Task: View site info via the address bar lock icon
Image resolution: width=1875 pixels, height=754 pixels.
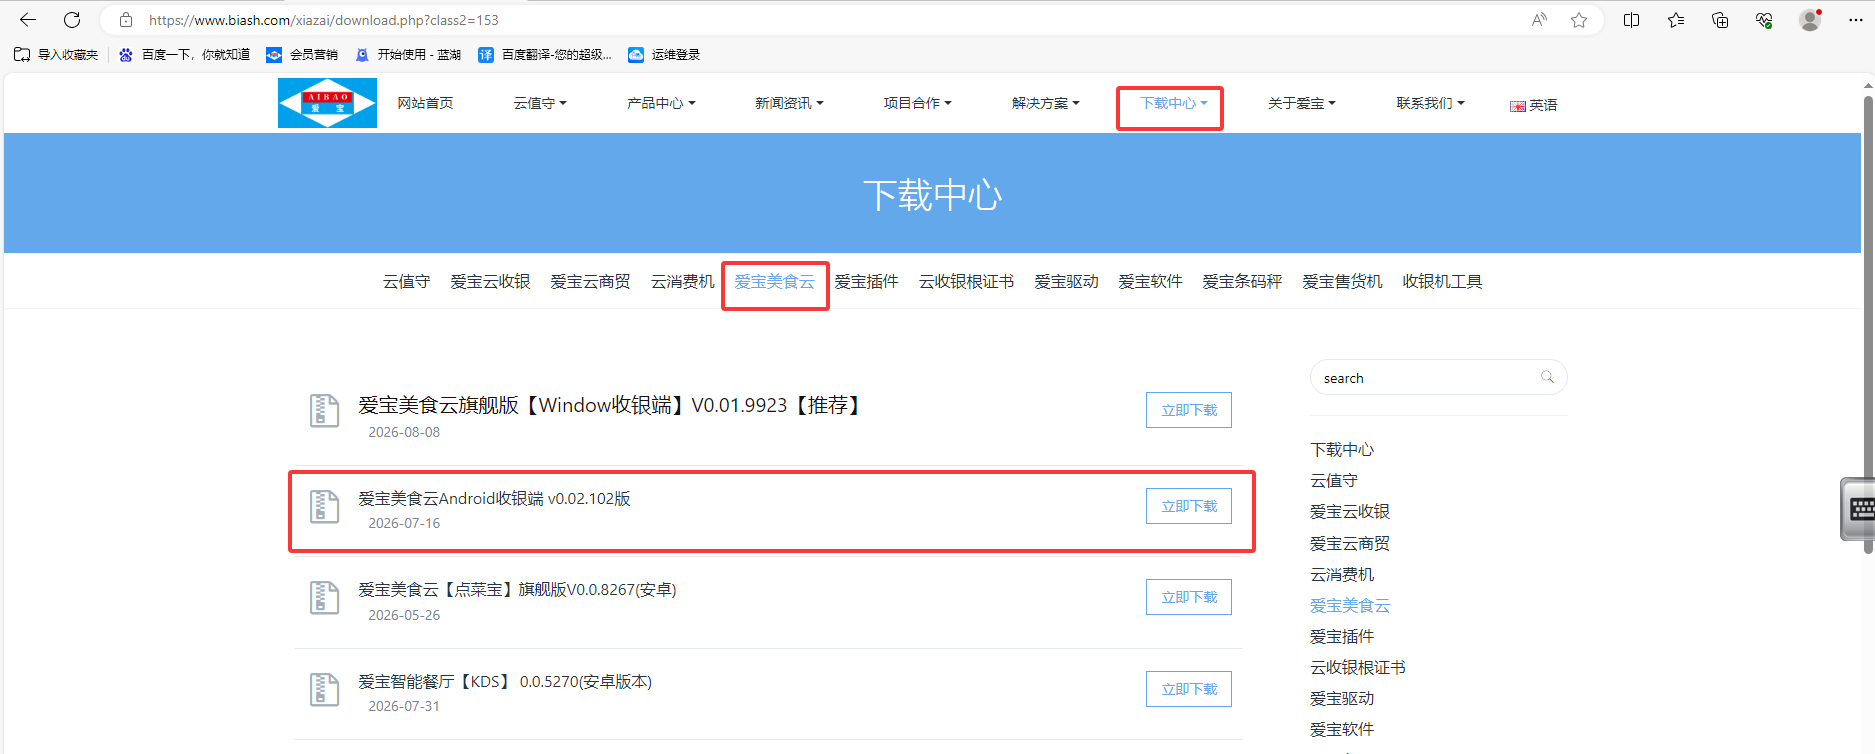Action: (x=126, y=20)
